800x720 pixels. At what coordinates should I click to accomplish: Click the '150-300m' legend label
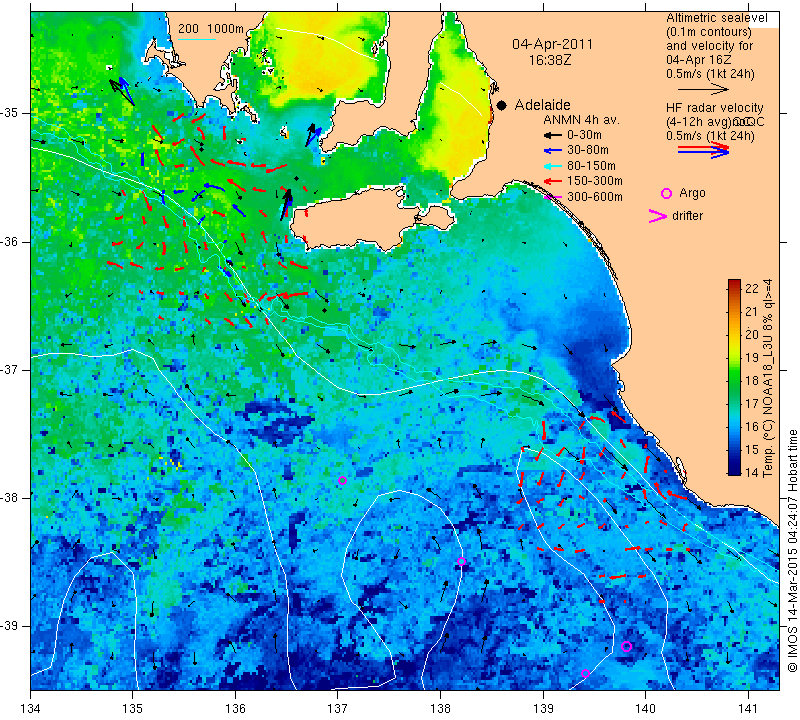click(x=594, y=181)
